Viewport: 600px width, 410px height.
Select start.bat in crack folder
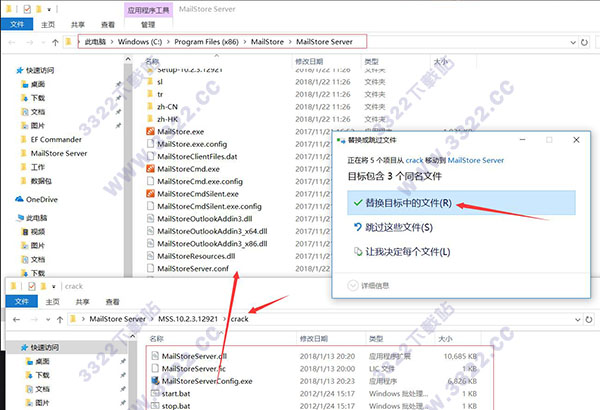click(176, 393)
